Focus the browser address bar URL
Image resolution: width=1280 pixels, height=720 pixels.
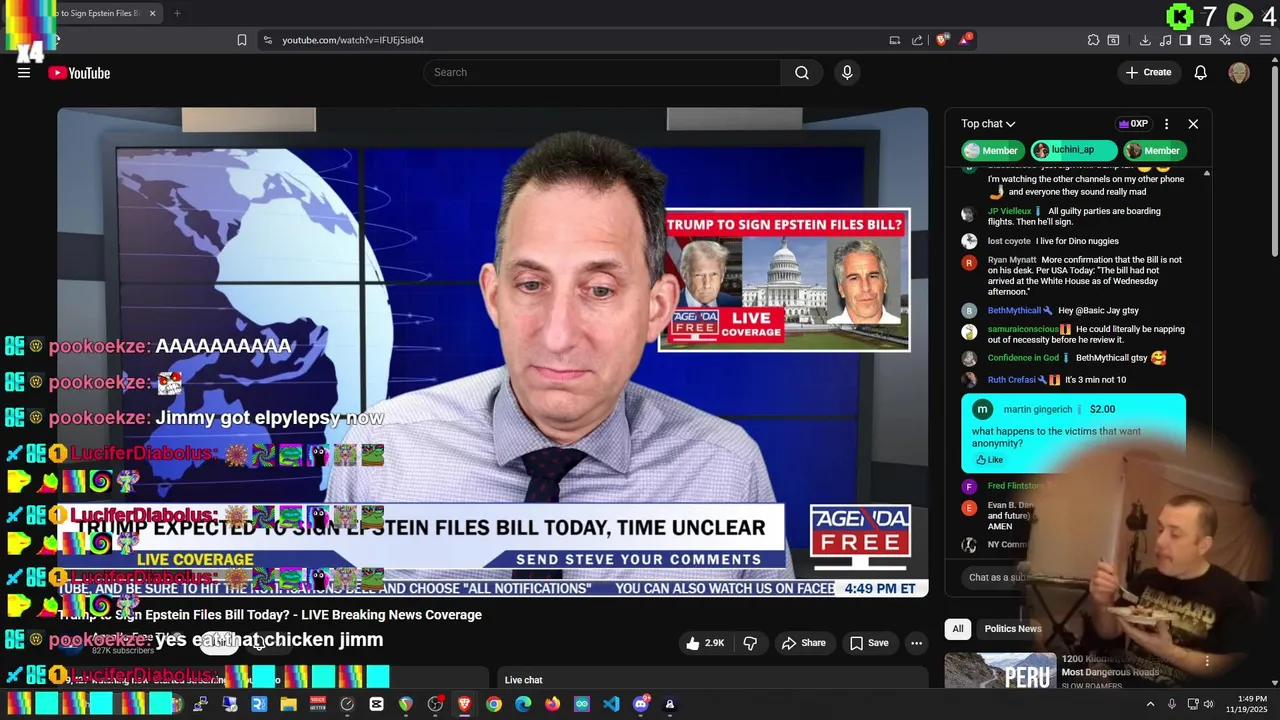(x=353, y=40)
